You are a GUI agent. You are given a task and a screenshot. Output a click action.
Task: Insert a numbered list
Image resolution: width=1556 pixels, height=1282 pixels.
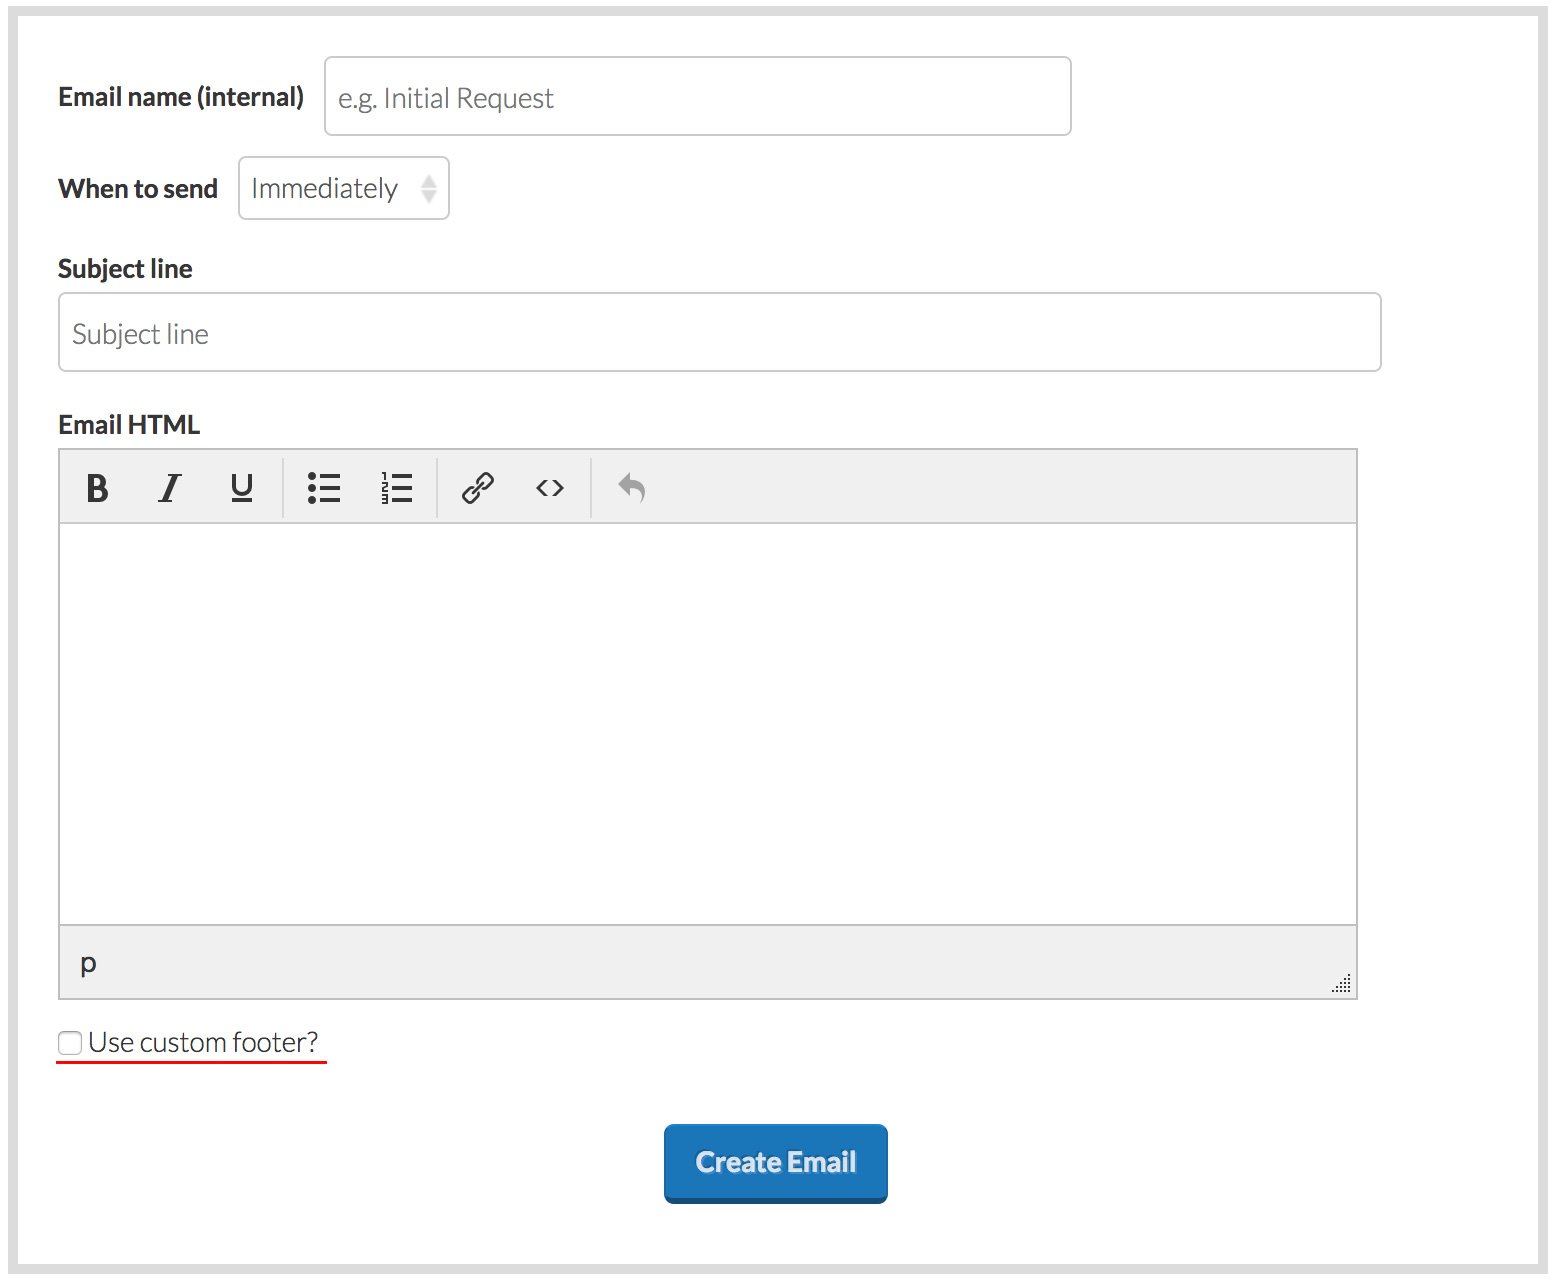tap(396, 488)
